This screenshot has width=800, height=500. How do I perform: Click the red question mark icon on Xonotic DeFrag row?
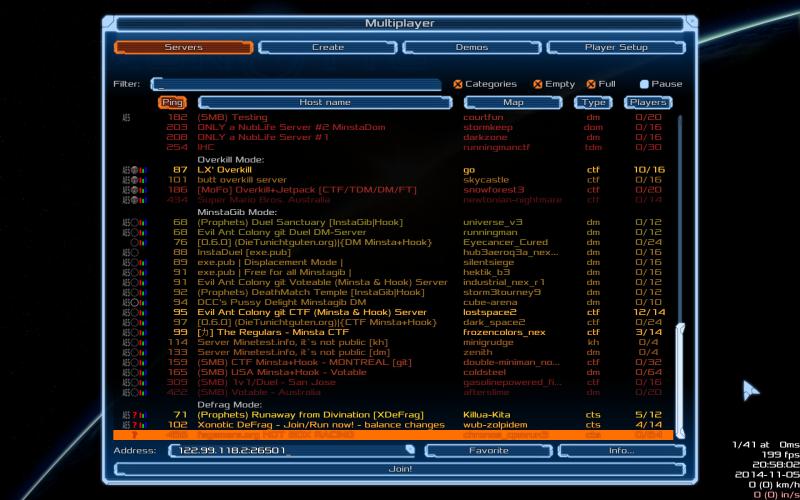point(133,424)
